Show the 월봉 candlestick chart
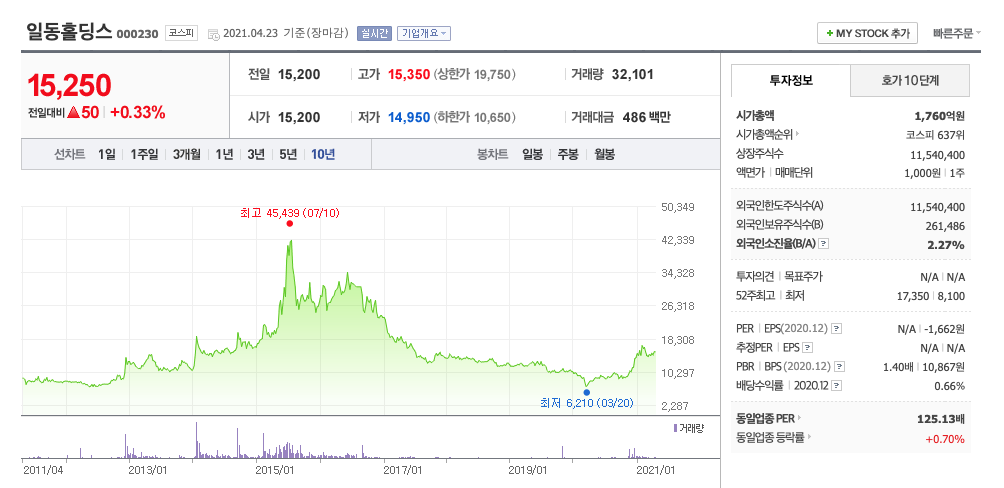The image size is (1004, 488). click(604, 154)
